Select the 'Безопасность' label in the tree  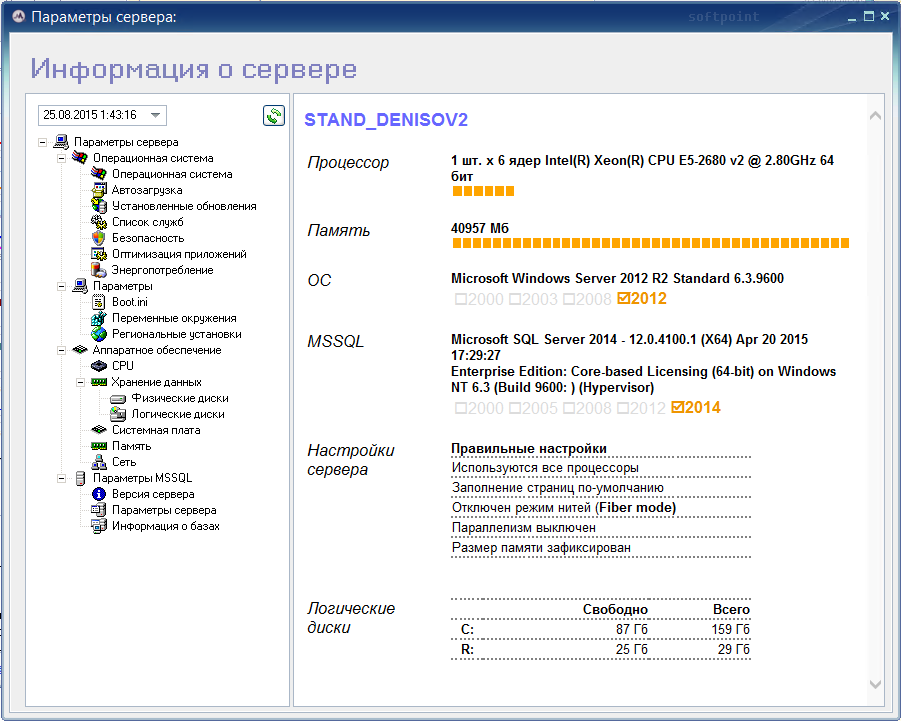(x=148, y=238)
